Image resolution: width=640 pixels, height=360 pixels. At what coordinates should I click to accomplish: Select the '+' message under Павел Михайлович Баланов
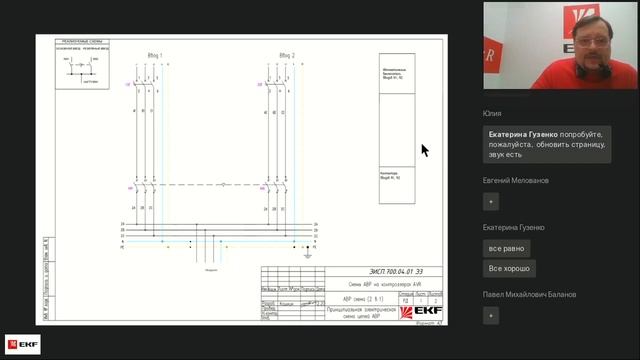pos(491,316)
